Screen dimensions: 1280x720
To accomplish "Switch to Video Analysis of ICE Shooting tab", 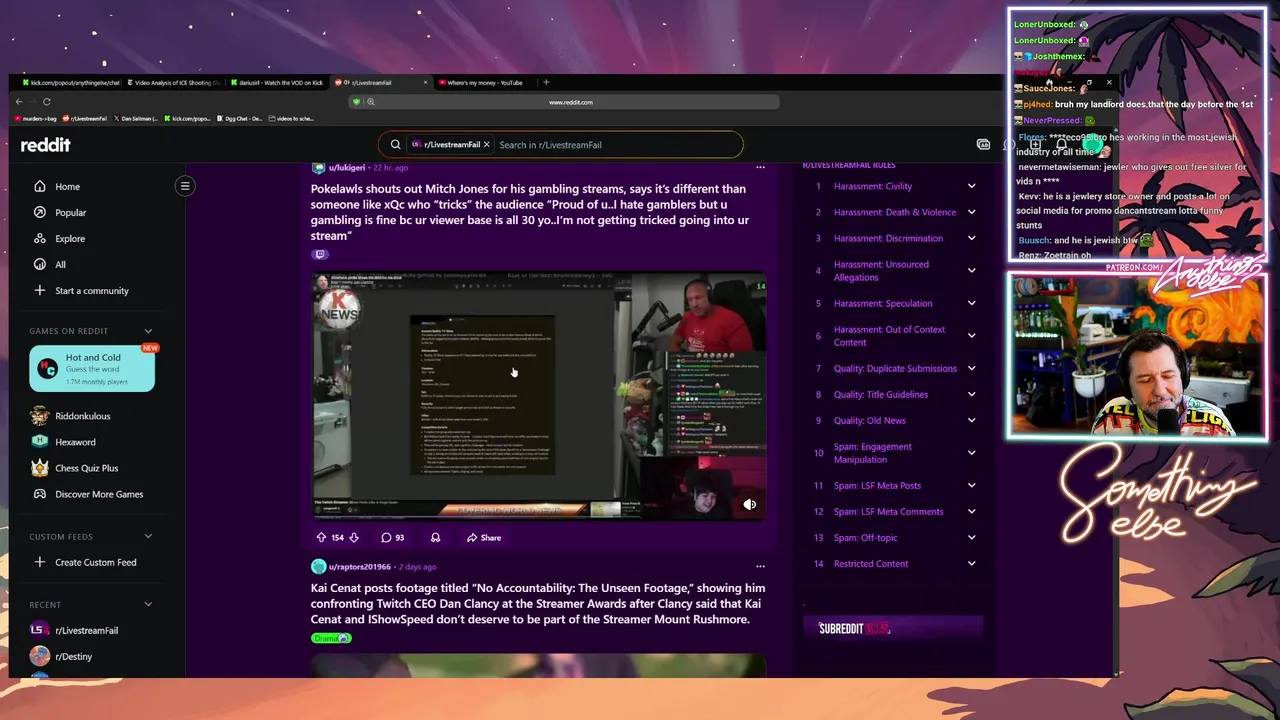I will click(x=175, y=83).
